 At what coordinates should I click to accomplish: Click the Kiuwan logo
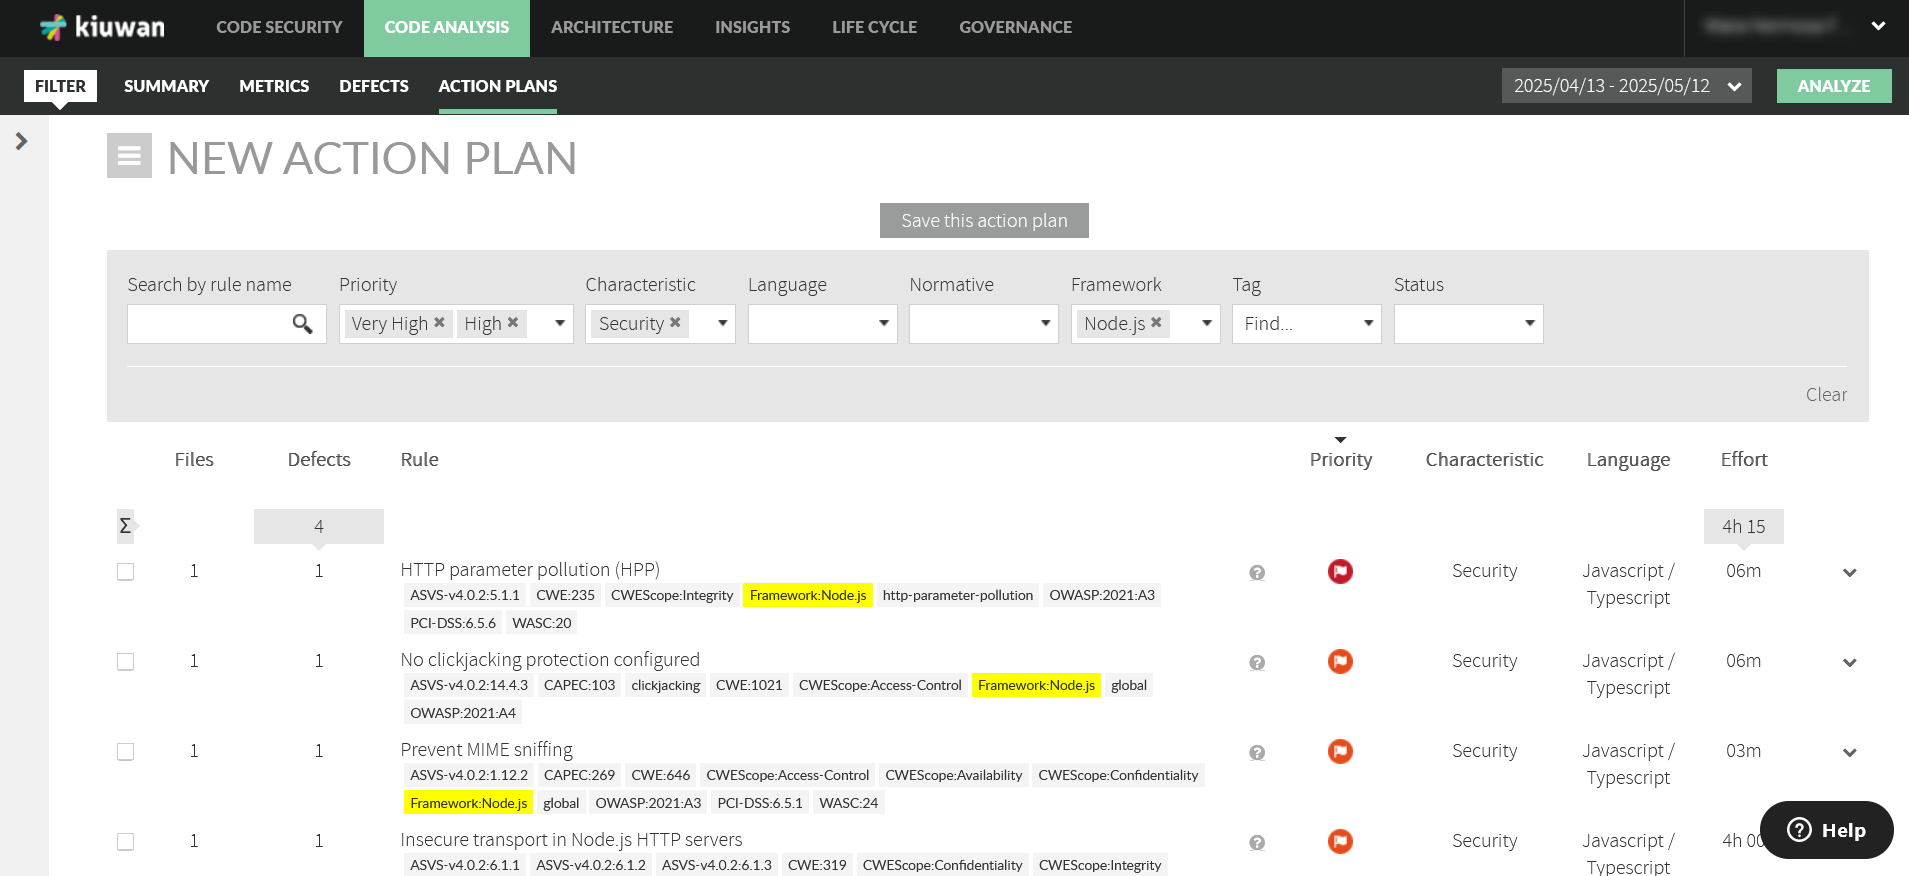102,27
